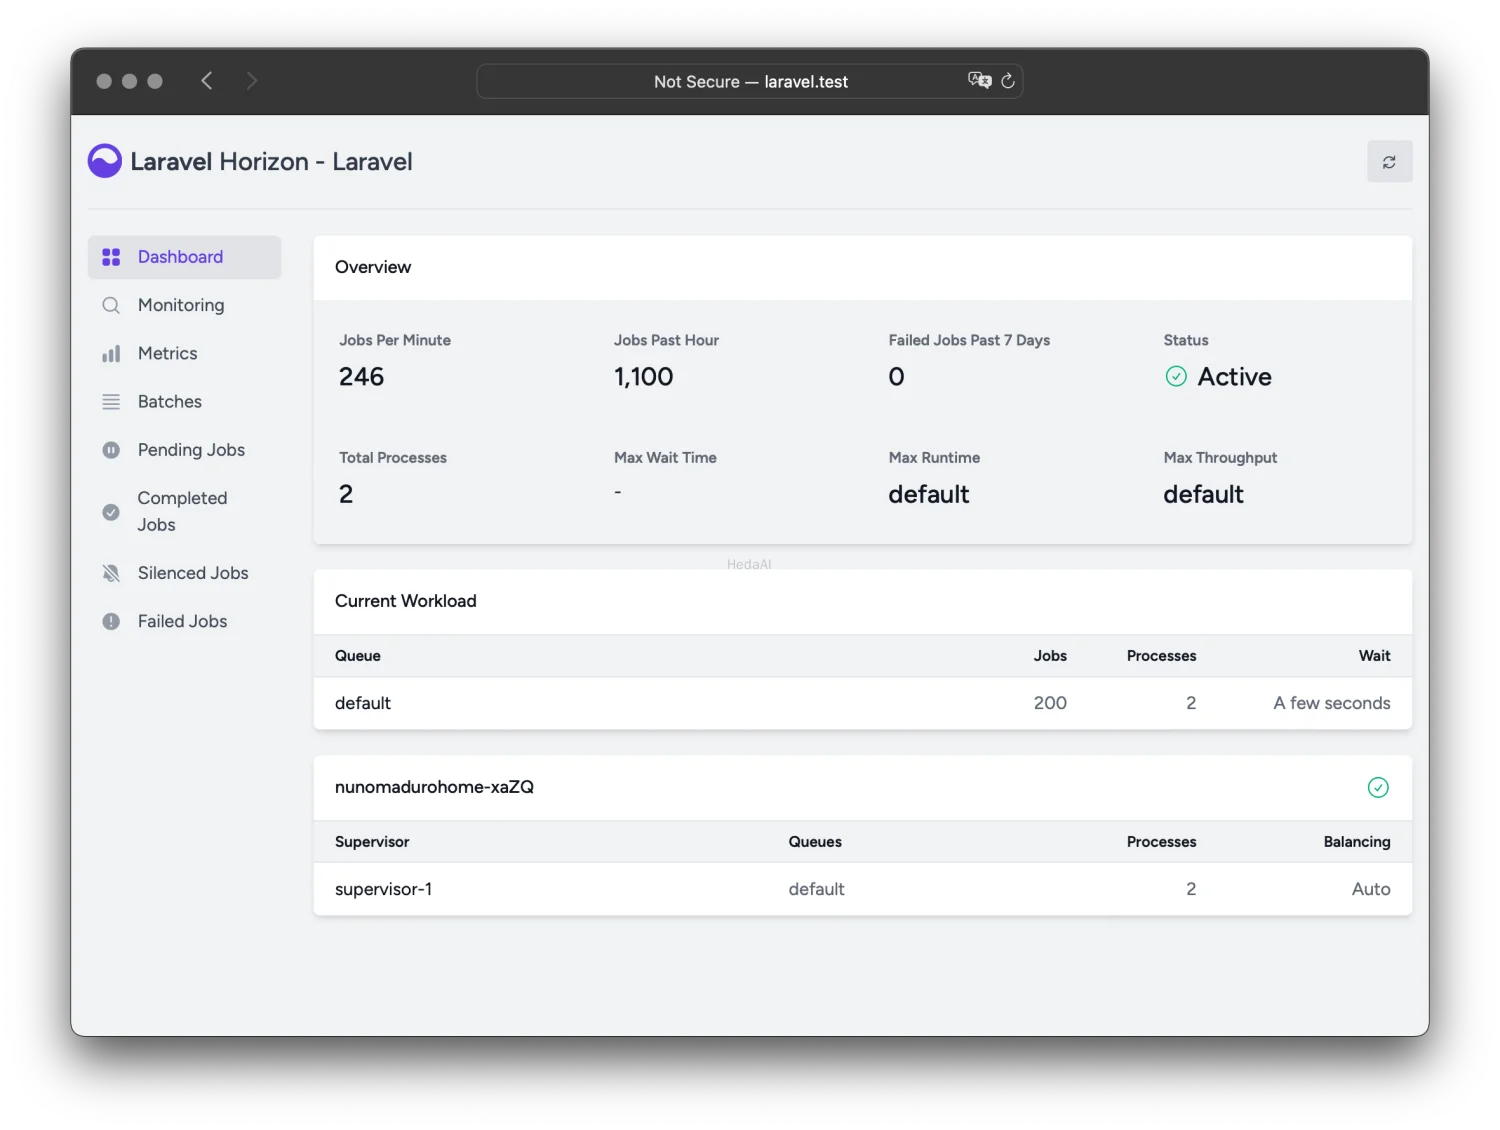Click the Max Throughput default value

1203,494
